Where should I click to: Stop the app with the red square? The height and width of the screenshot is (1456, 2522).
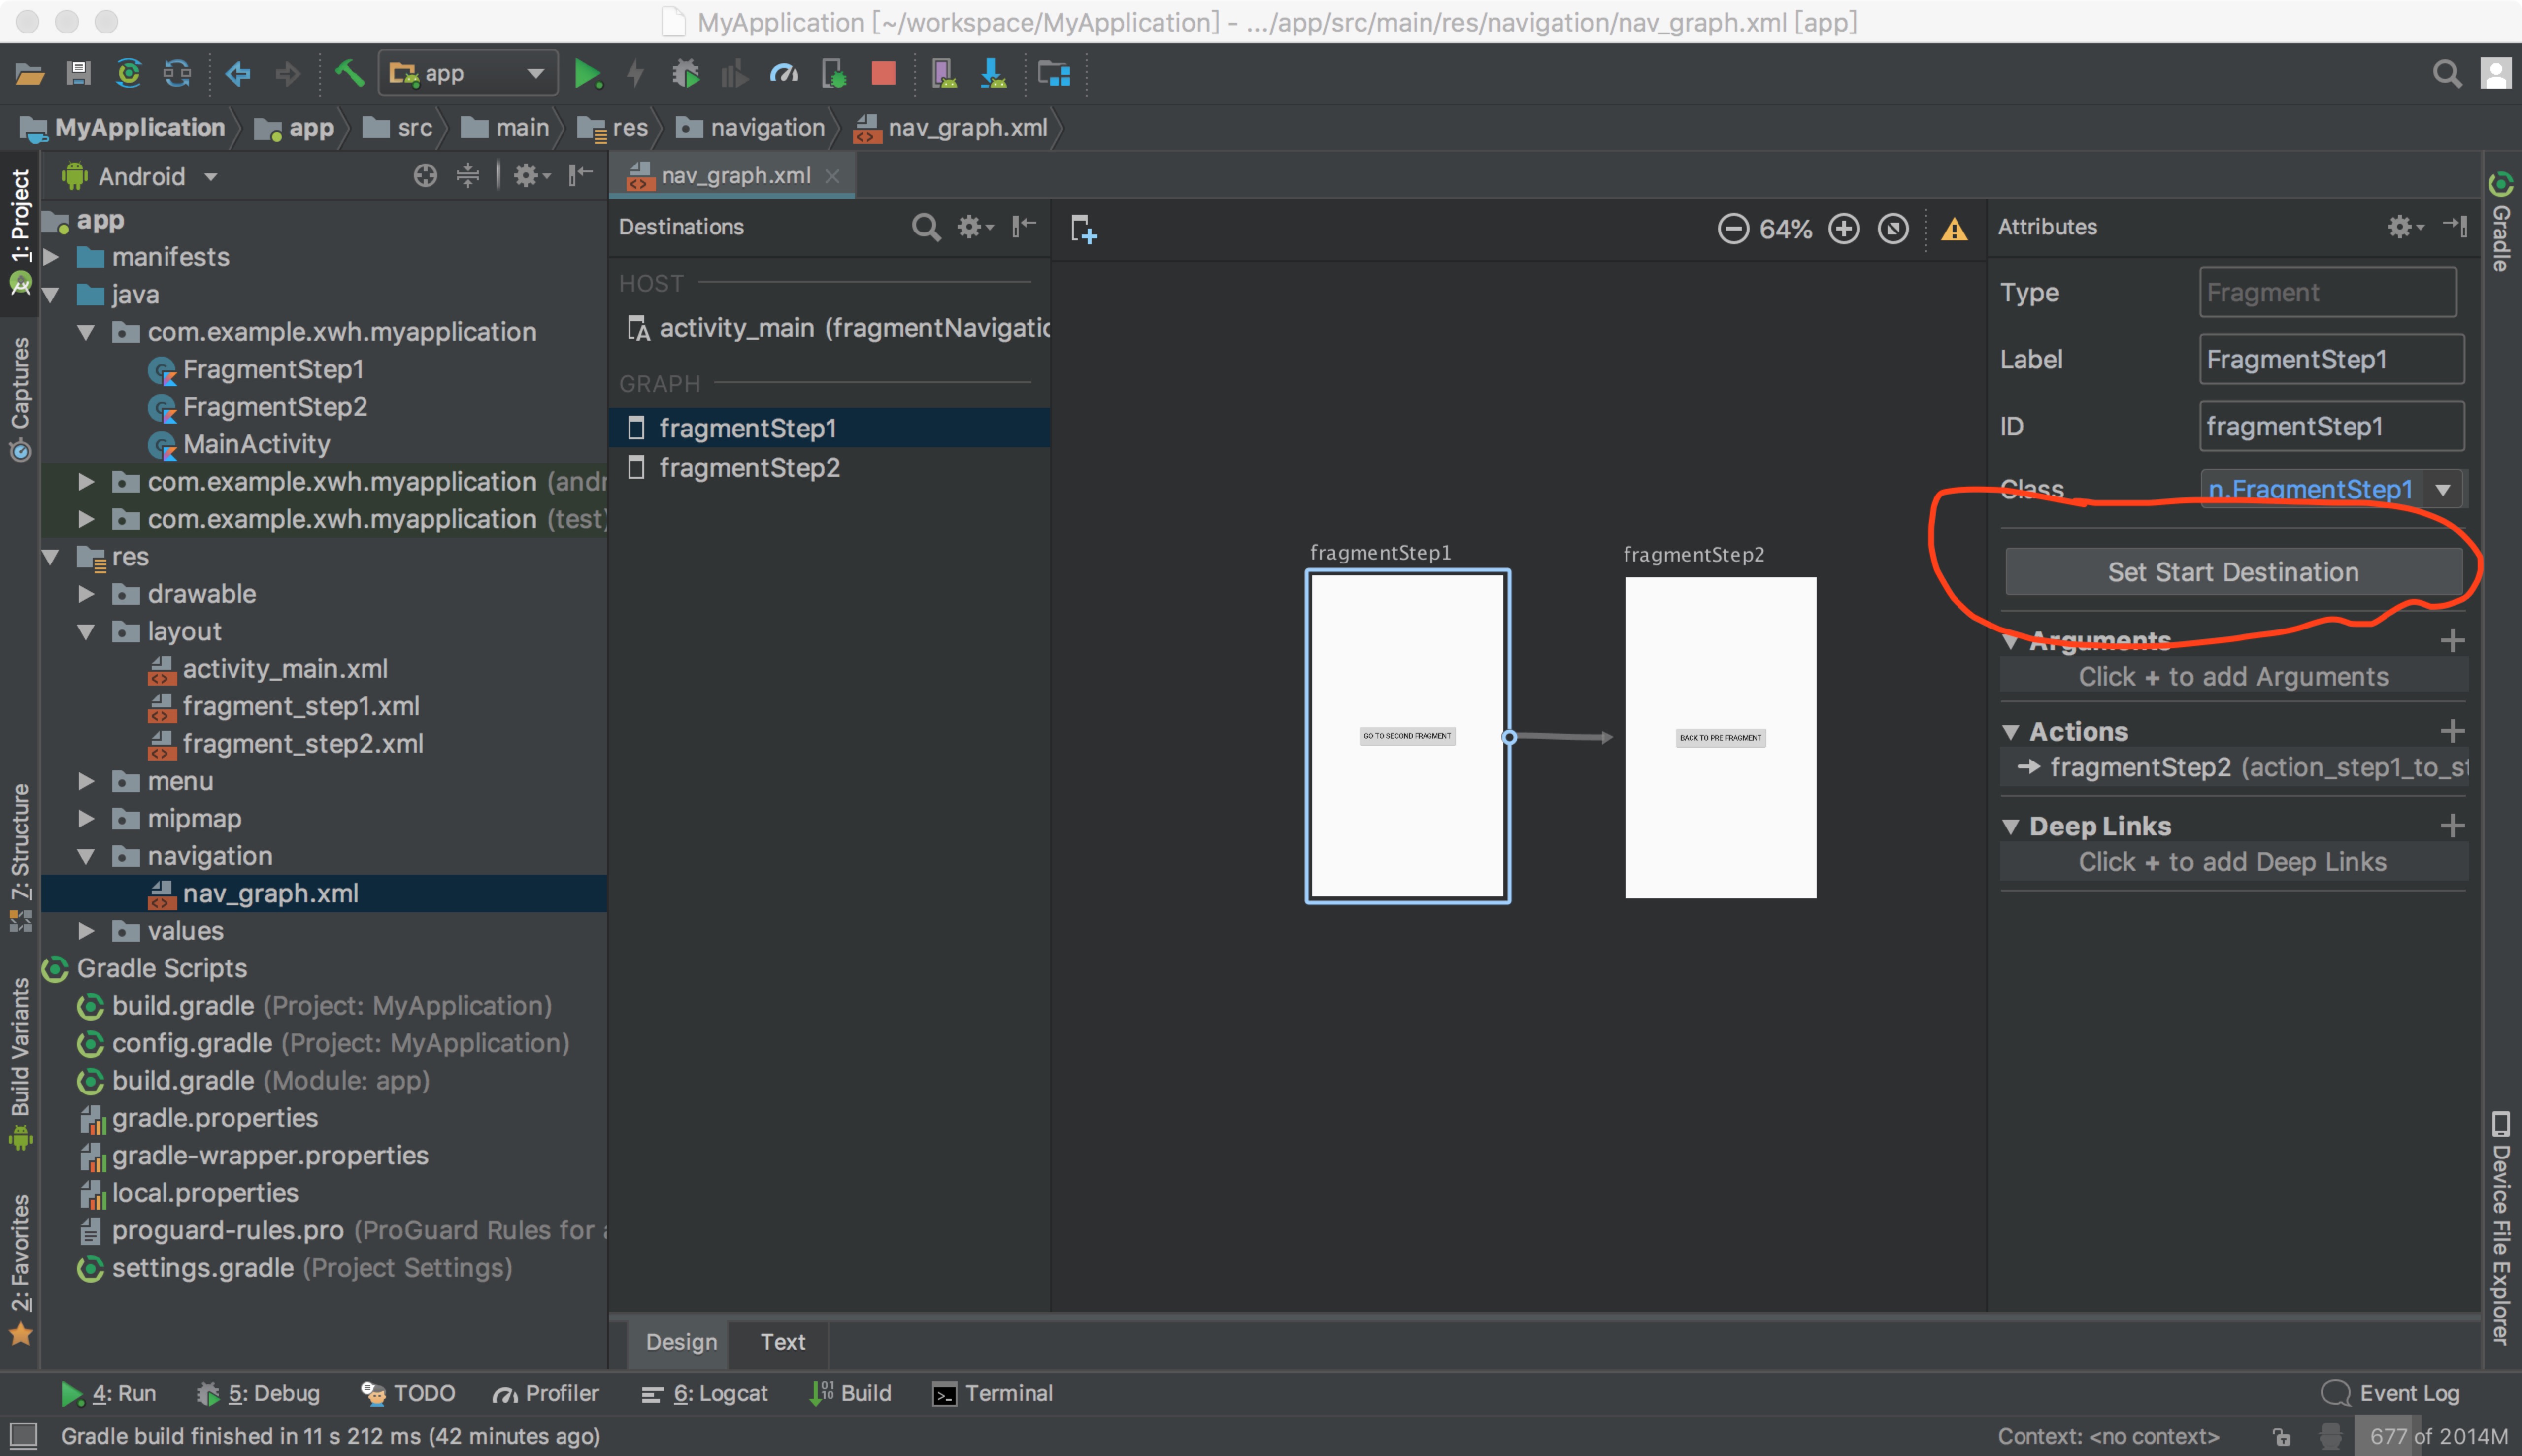883,73
